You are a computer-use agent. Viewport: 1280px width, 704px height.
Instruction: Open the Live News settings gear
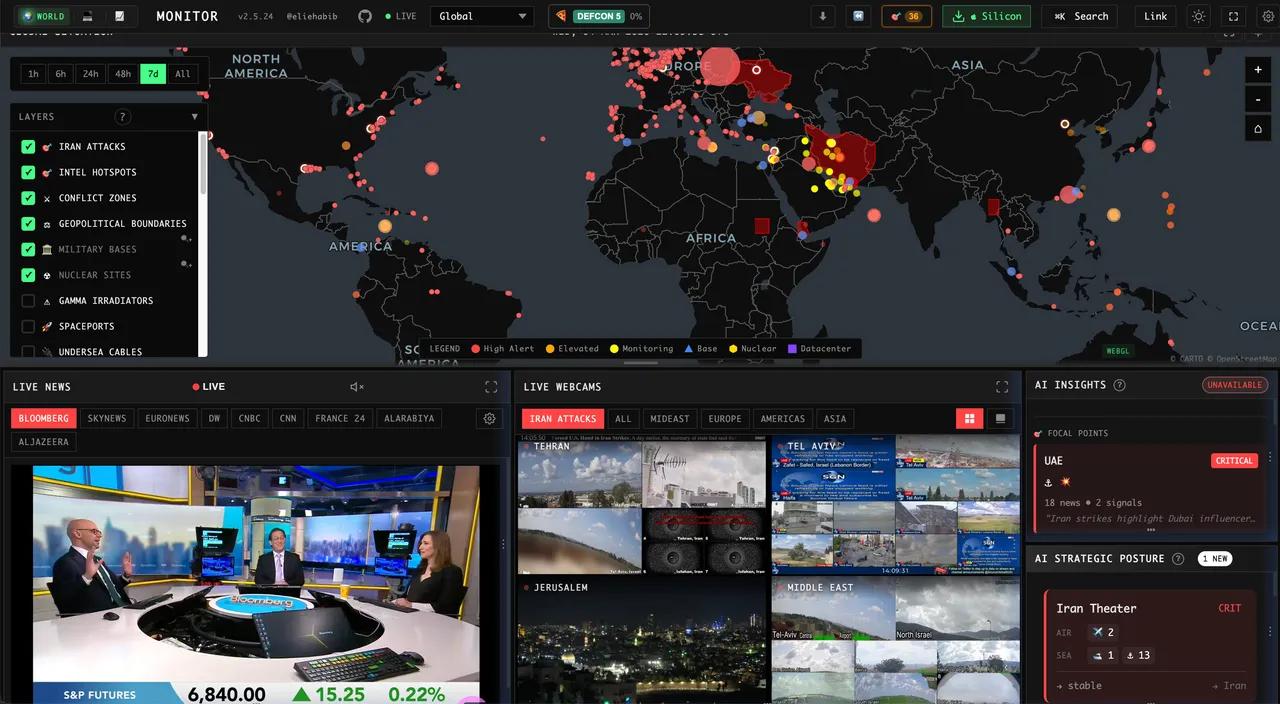[x=489, y=418]
